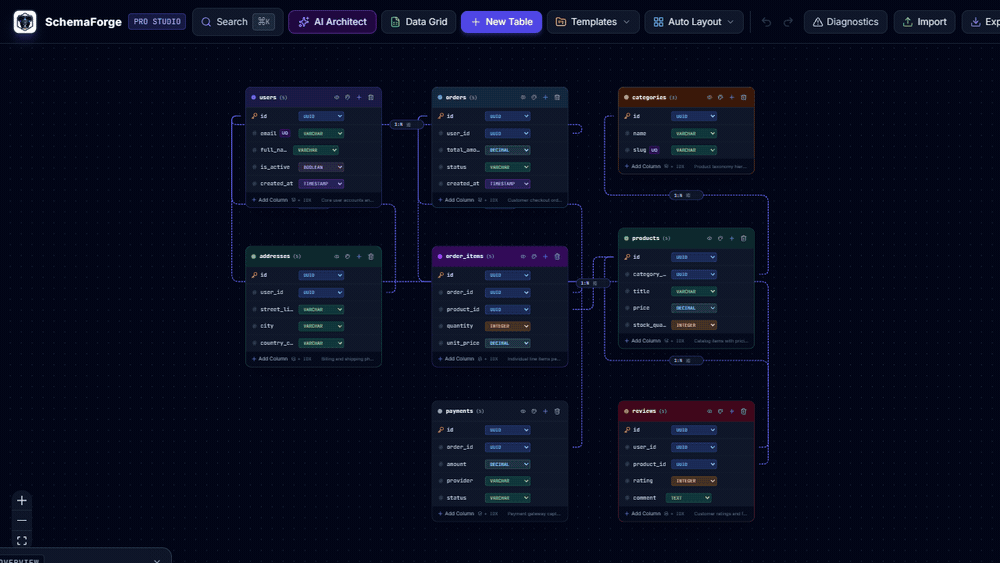
Task: Delete the reviews table
Action: 743,411
